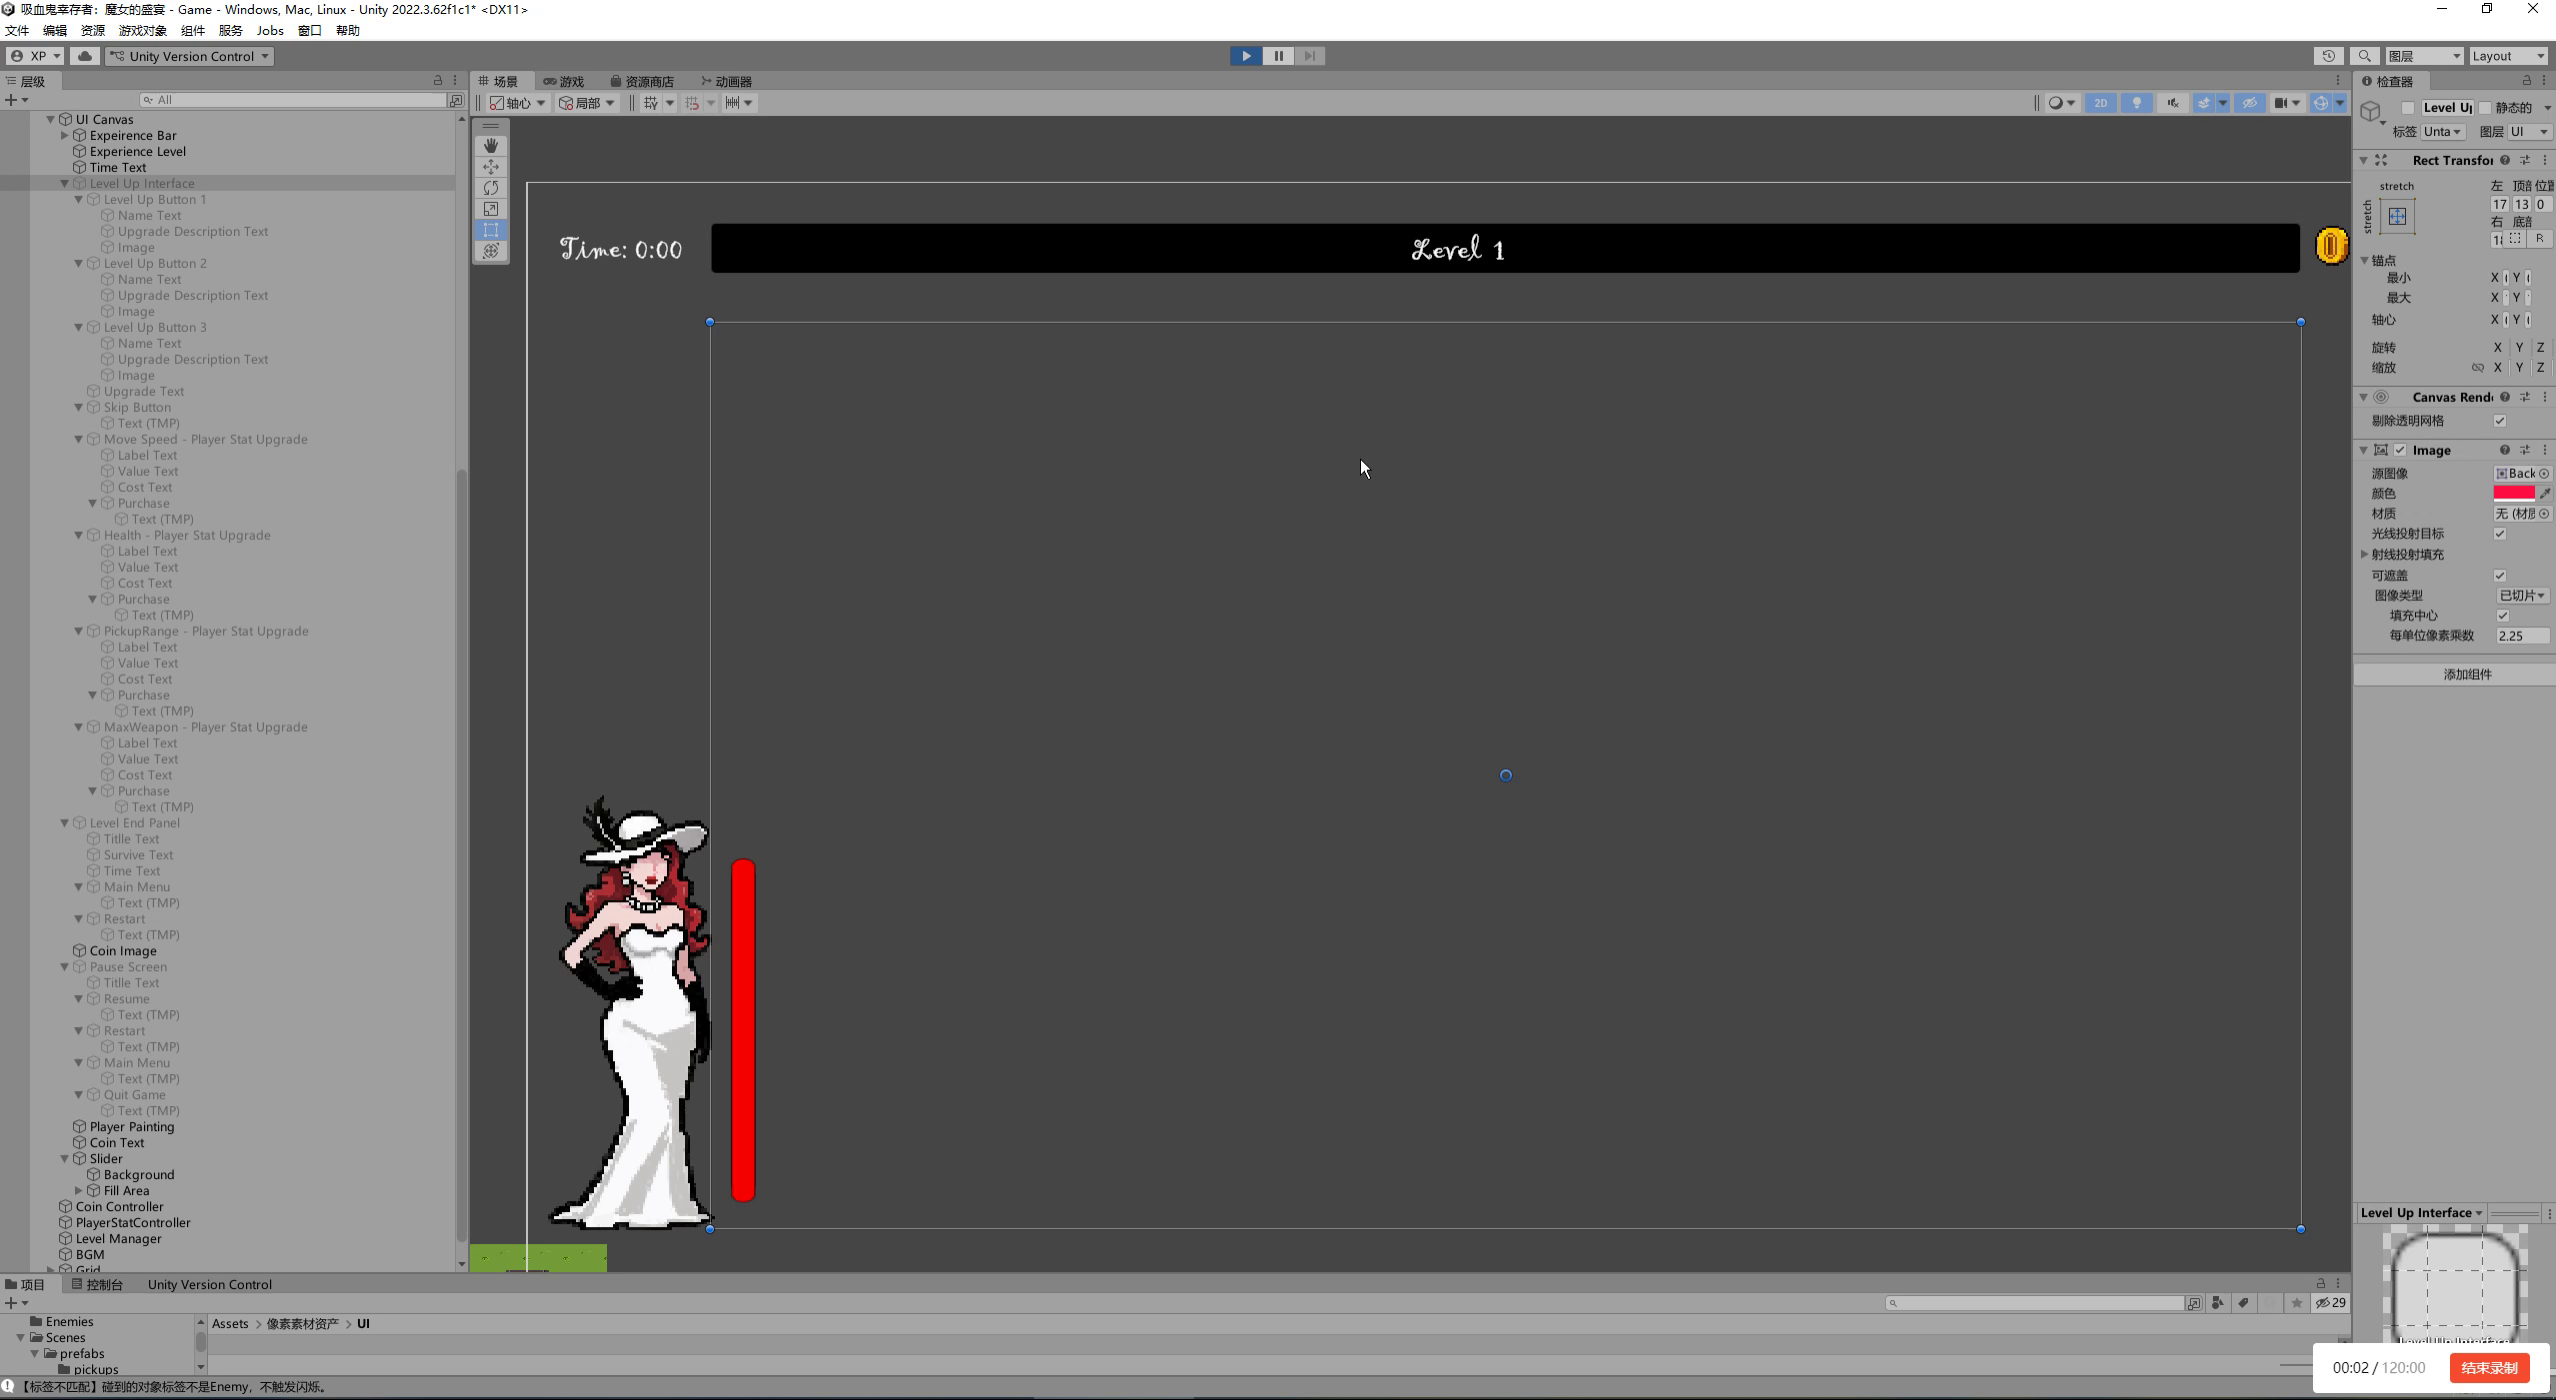This screenshot has height=1400, width=2556.
Task: Disable the Image component checkbox
Action: tap(2400, 450)
